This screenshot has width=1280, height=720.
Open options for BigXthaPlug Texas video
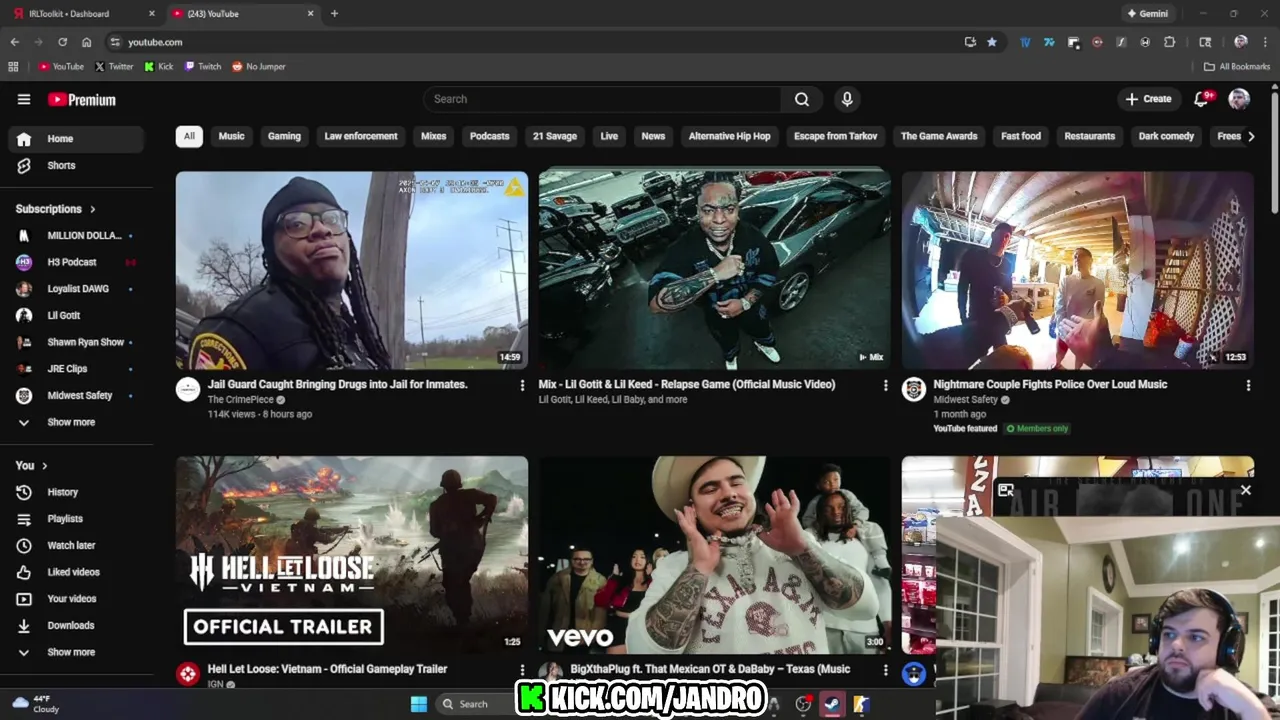(885, 670)
